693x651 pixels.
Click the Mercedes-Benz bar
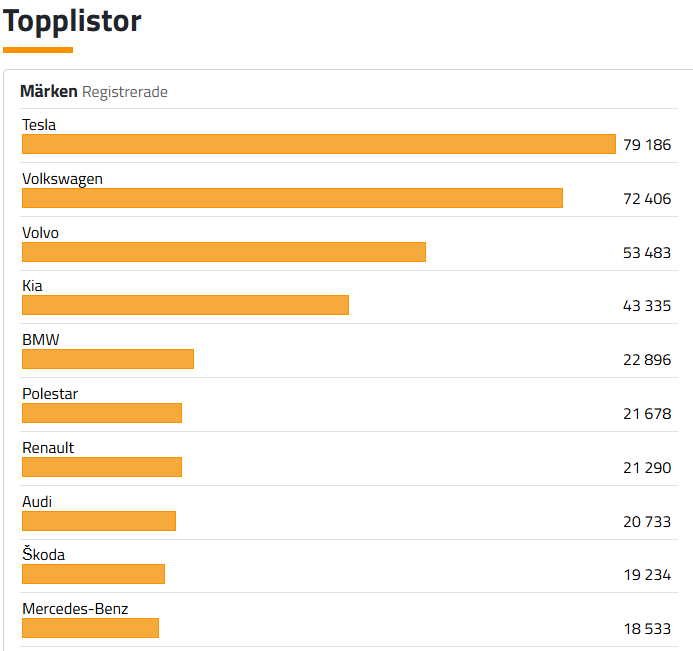(90, 628)
